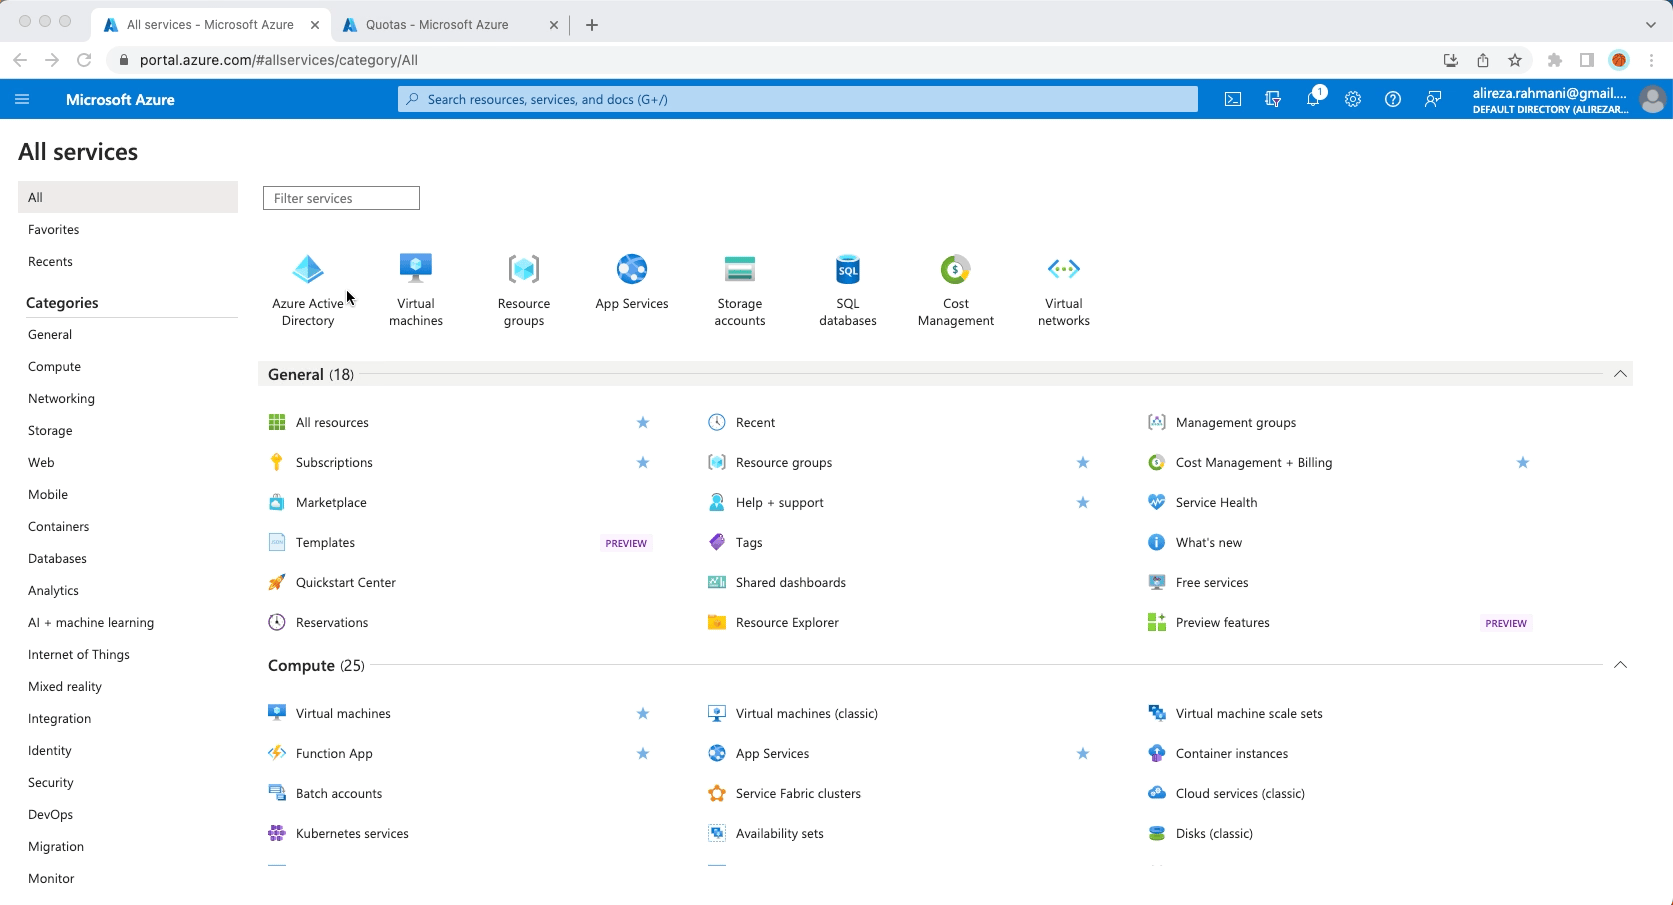The image size is (1673, 905).
Task: Open portal settings gear
Action: point(1353,99)
